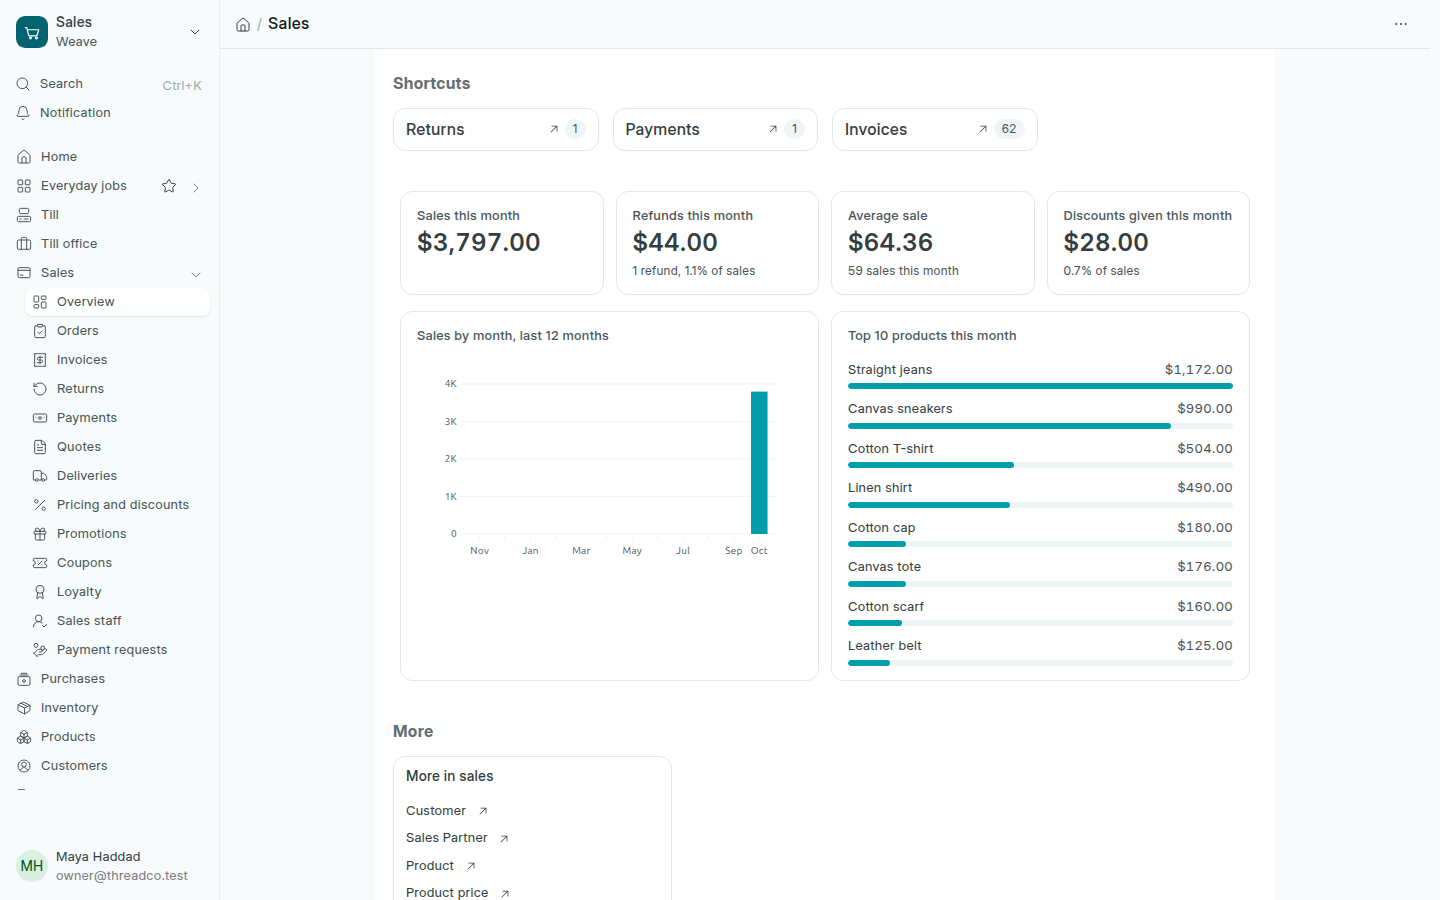Click the Loyalty badge icon
Image resolution: width=1440 pixels, height=900 pixels.
coord(40,592)
